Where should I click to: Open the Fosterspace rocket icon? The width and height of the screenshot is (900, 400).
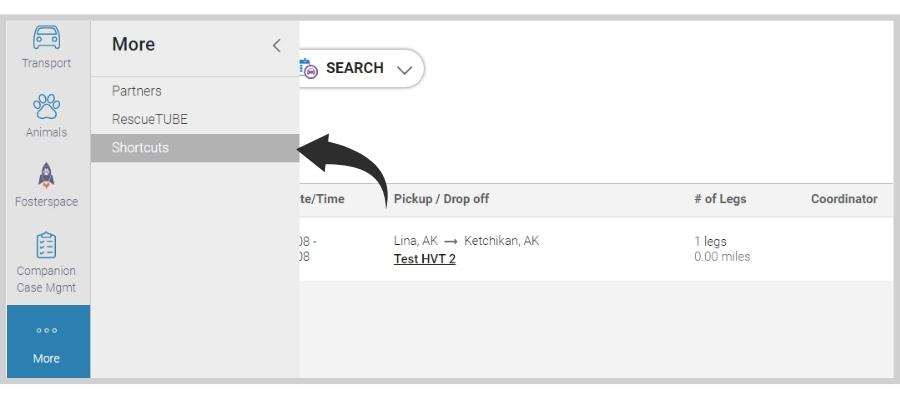[x=46, y=176]
